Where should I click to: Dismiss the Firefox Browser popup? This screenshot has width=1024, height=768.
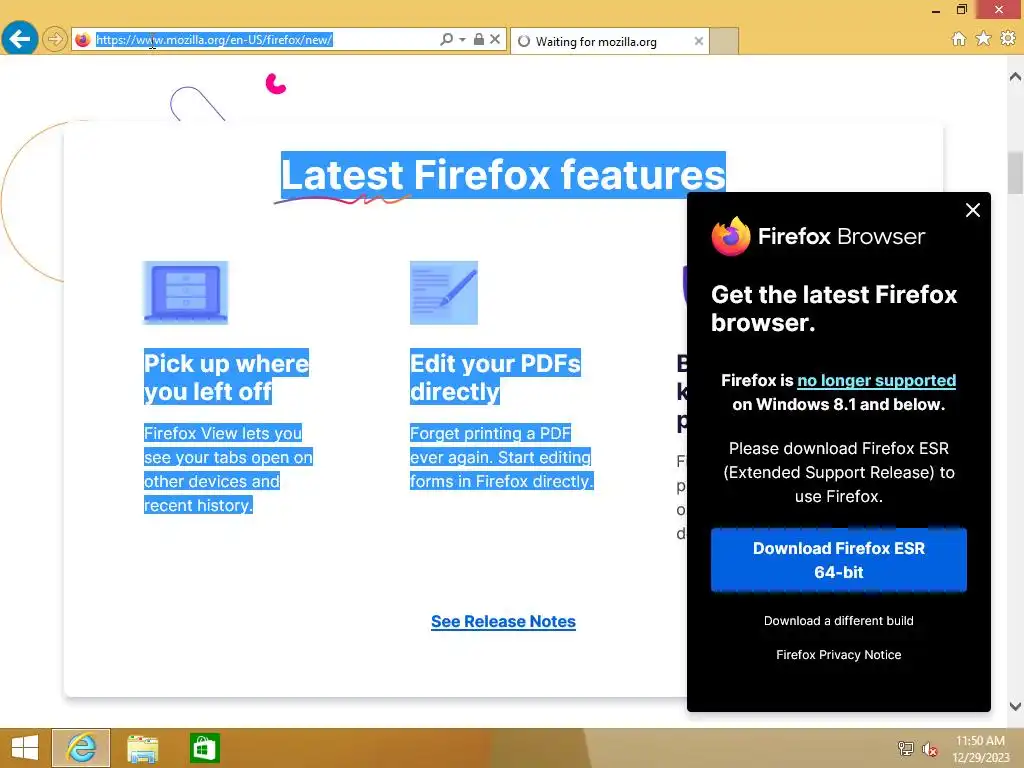tap(972, 210)
